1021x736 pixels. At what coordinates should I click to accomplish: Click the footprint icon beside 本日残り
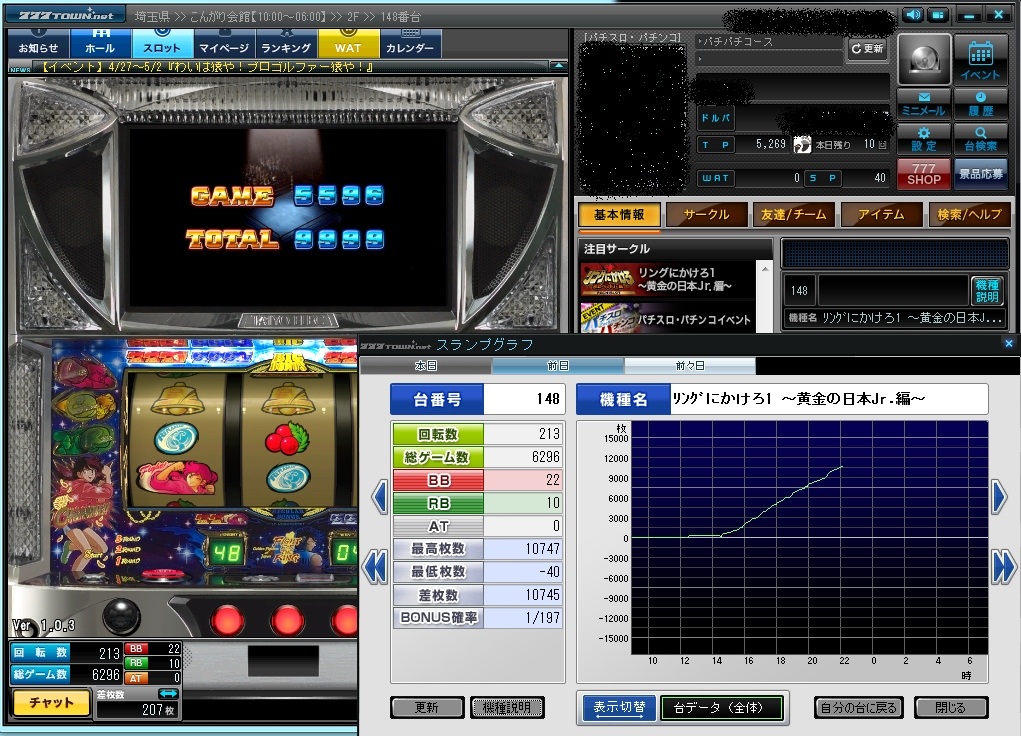802,144
